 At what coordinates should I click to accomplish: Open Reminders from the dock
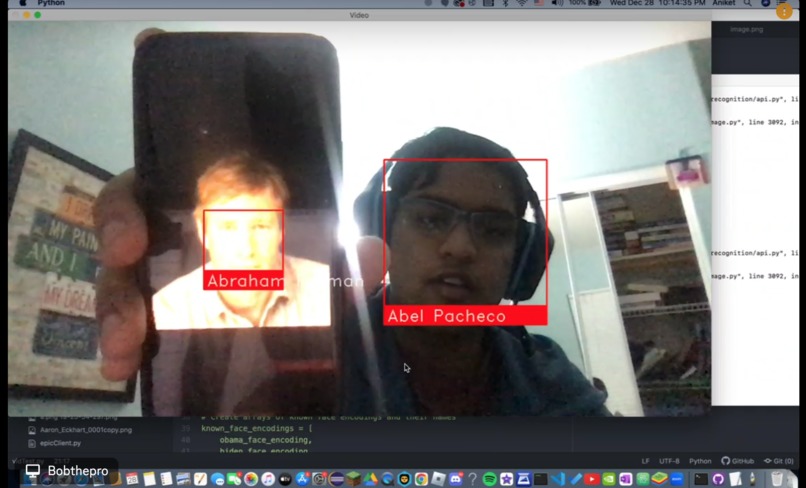166,479
